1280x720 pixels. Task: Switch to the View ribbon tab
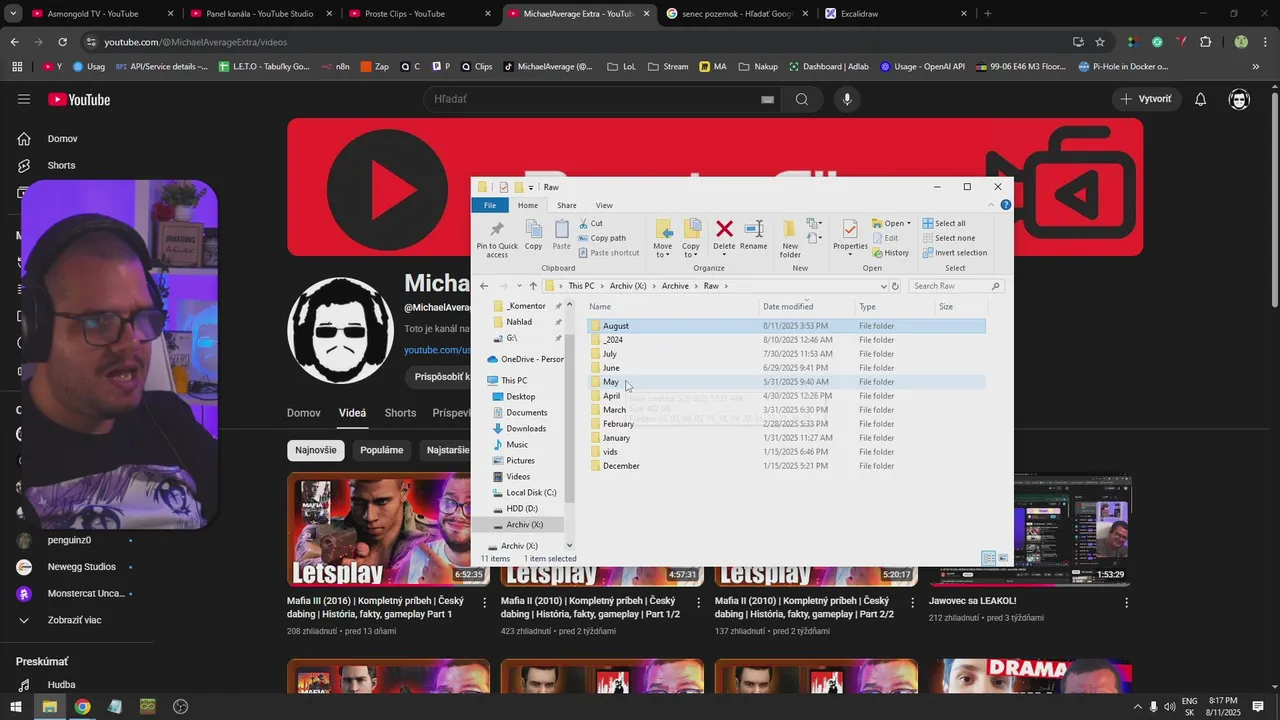604,205
